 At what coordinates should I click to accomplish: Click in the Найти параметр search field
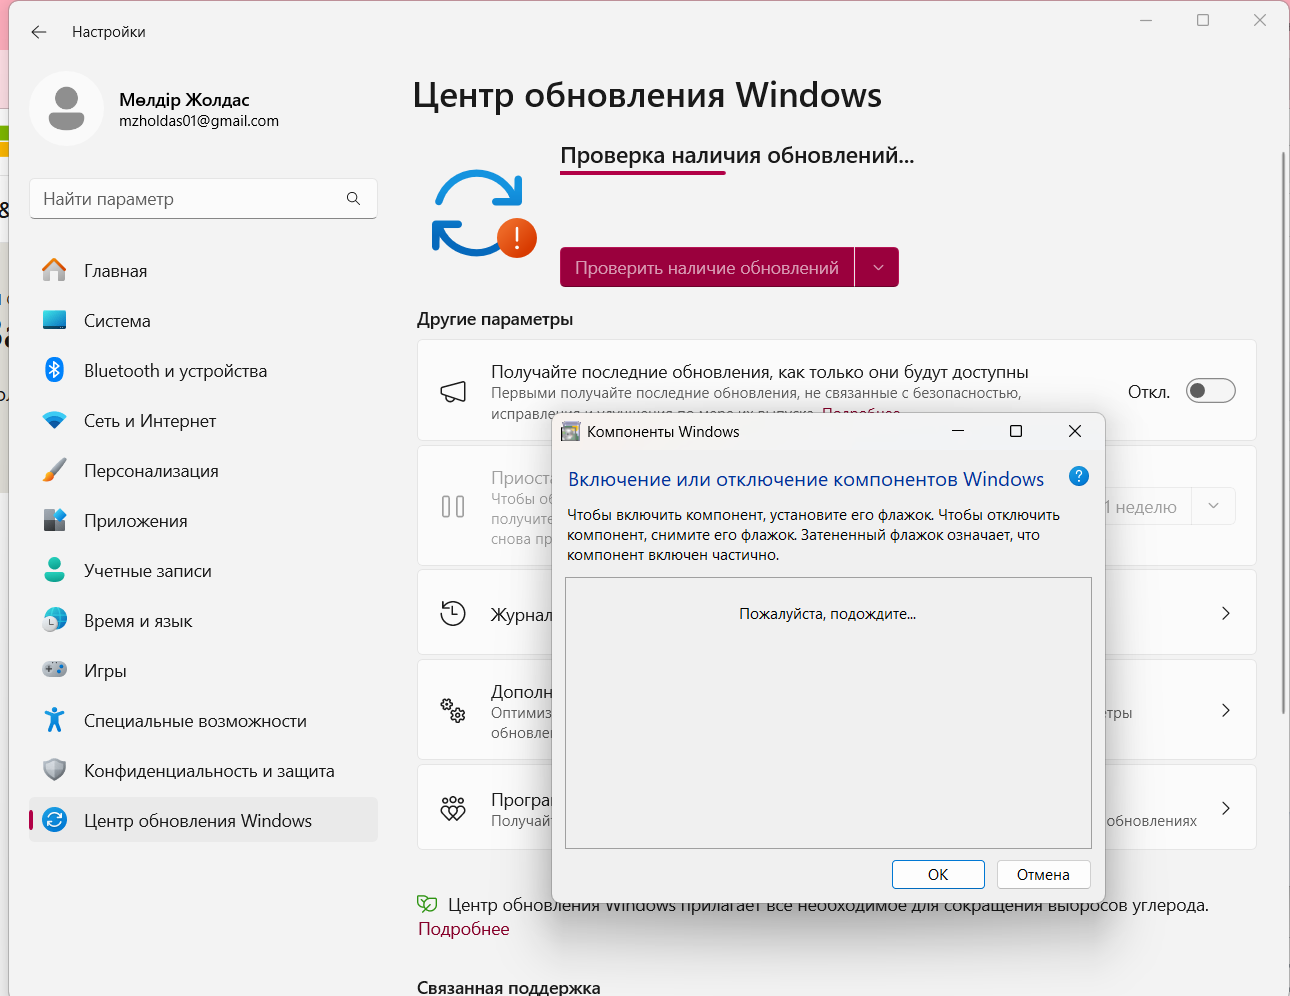(203, 199)
